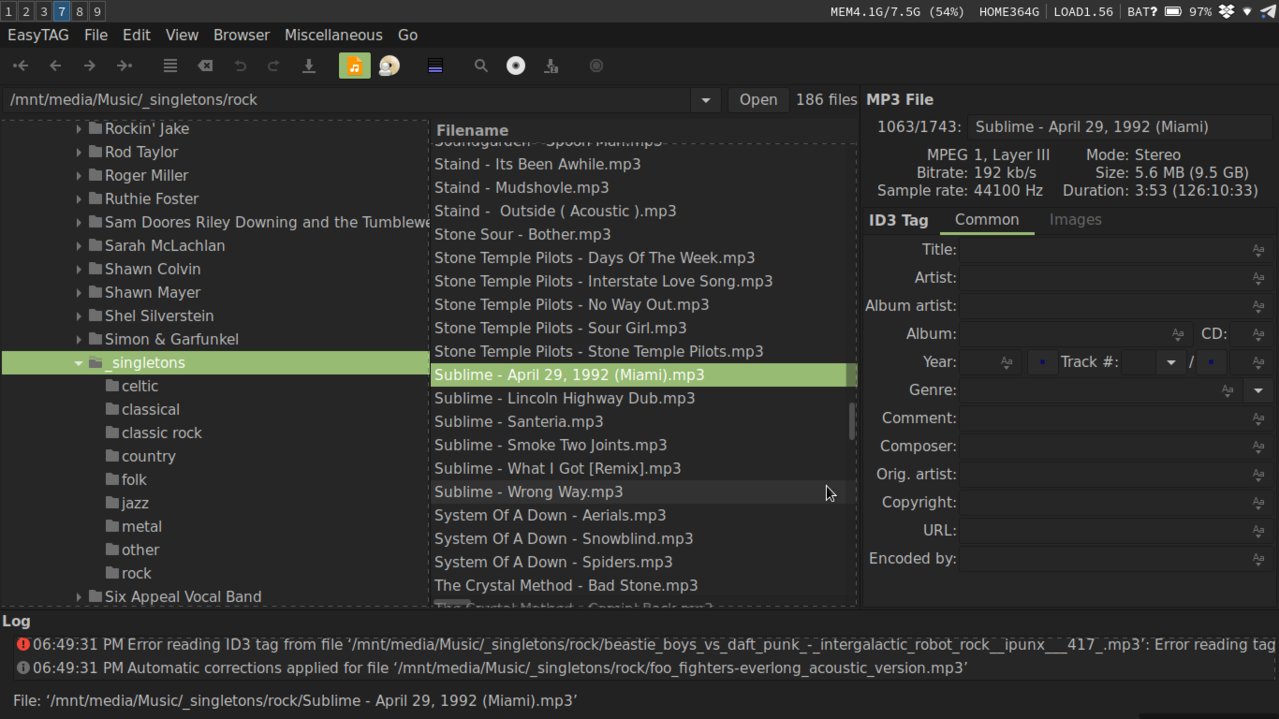Viewport: 1279px width, 719px height.
Task: Expand the Six Appeal Vocal Band folder
Action: click(79, 597)
